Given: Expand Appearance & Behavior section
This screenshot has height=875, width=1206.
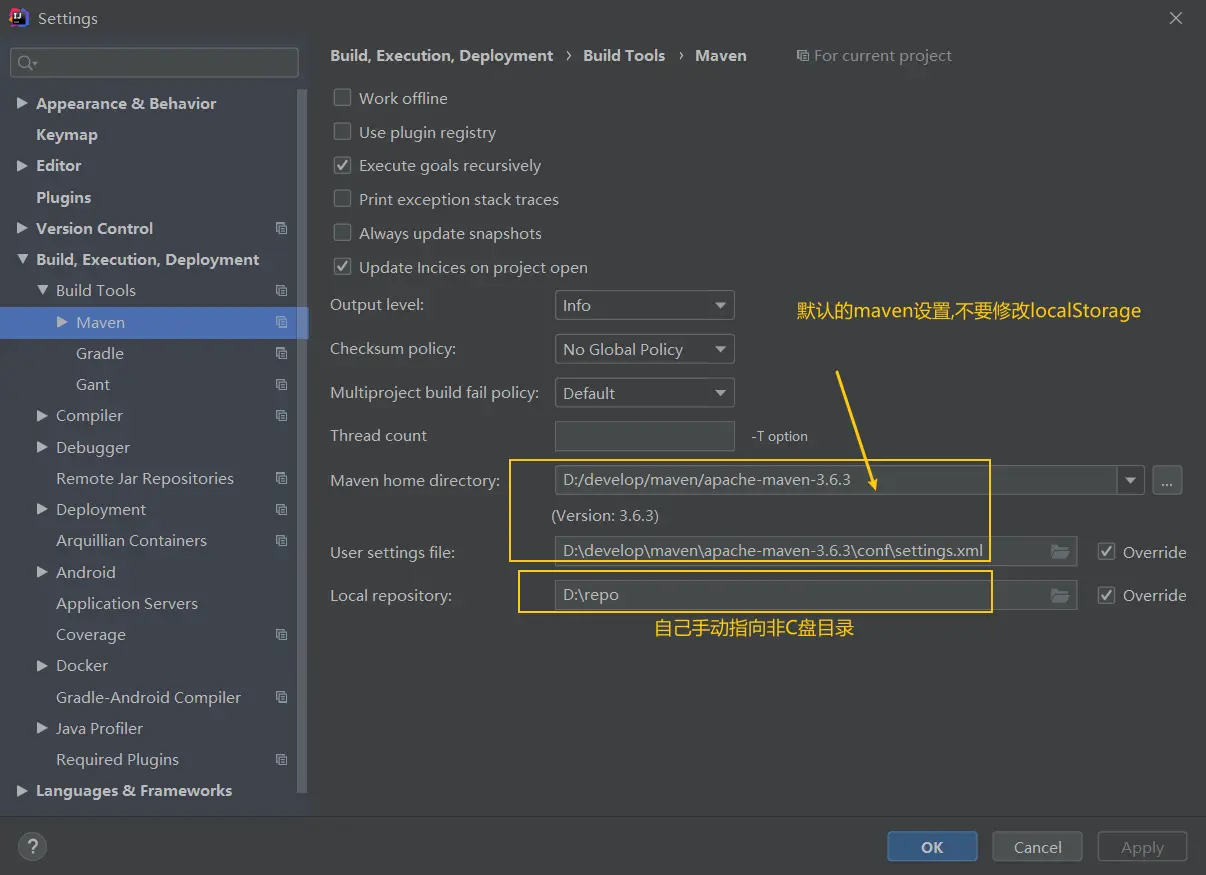Looking at the screenshot, I should pyautogui.click(x=22, y=103).
